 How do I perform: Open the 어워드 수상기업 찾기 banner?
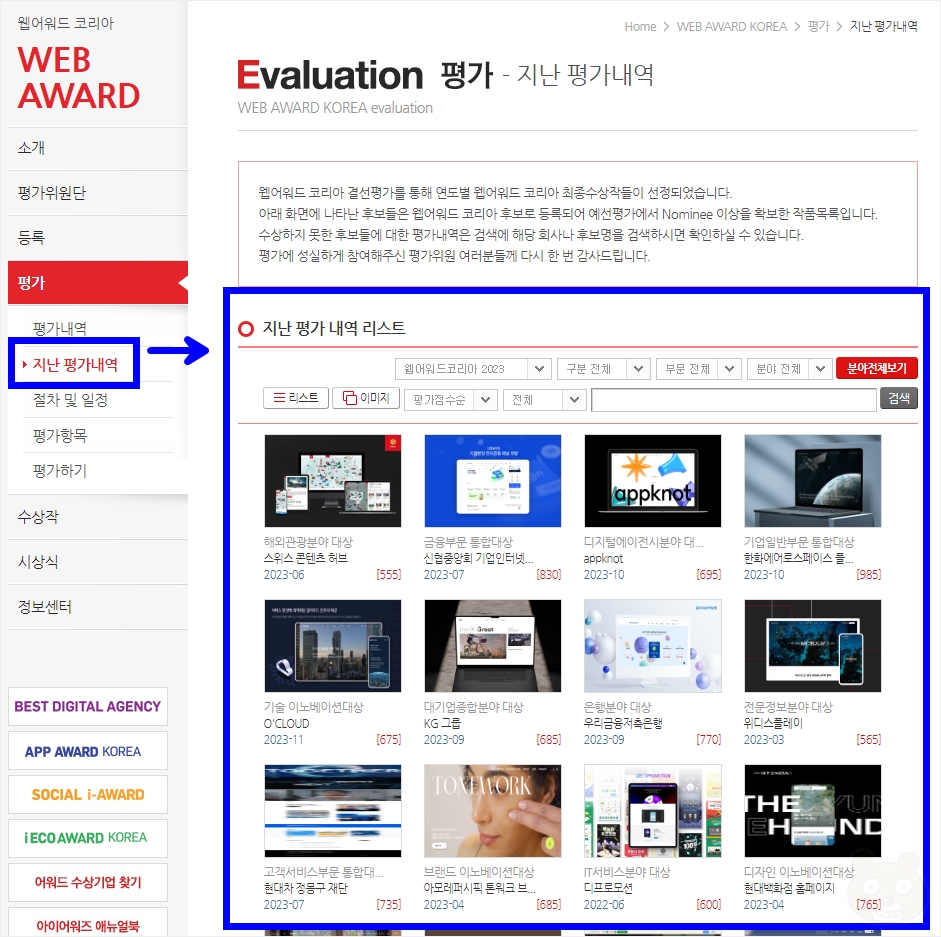88,882
